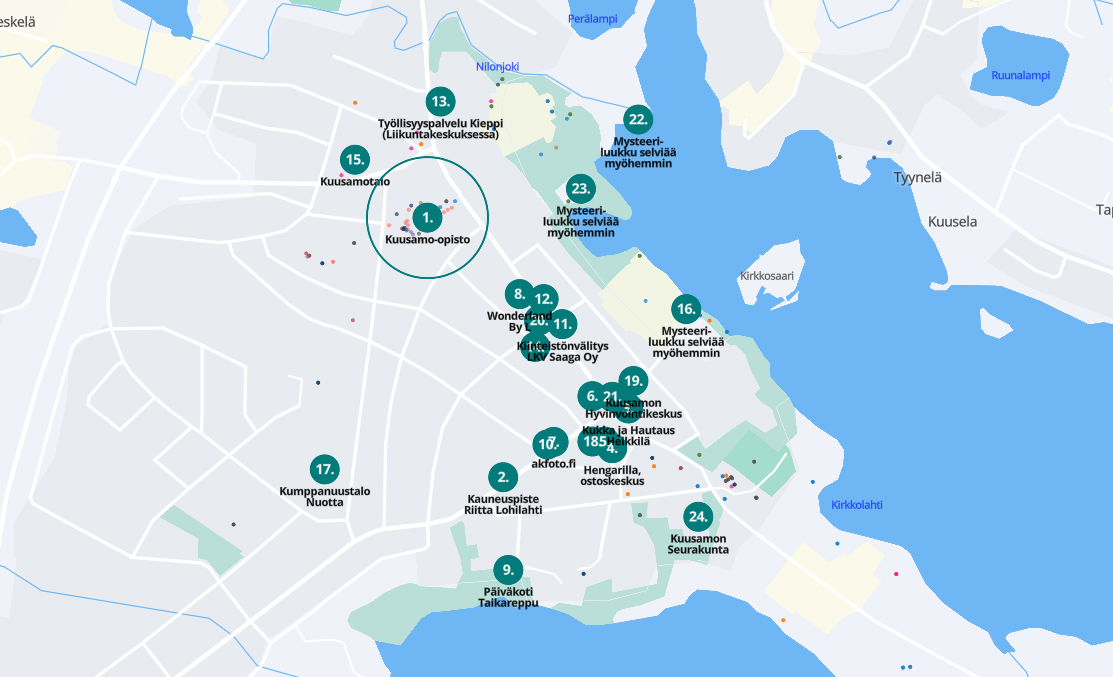Open map marker number 19
The width and height of the screenshot is (1113, 677).
coord(632,381)
